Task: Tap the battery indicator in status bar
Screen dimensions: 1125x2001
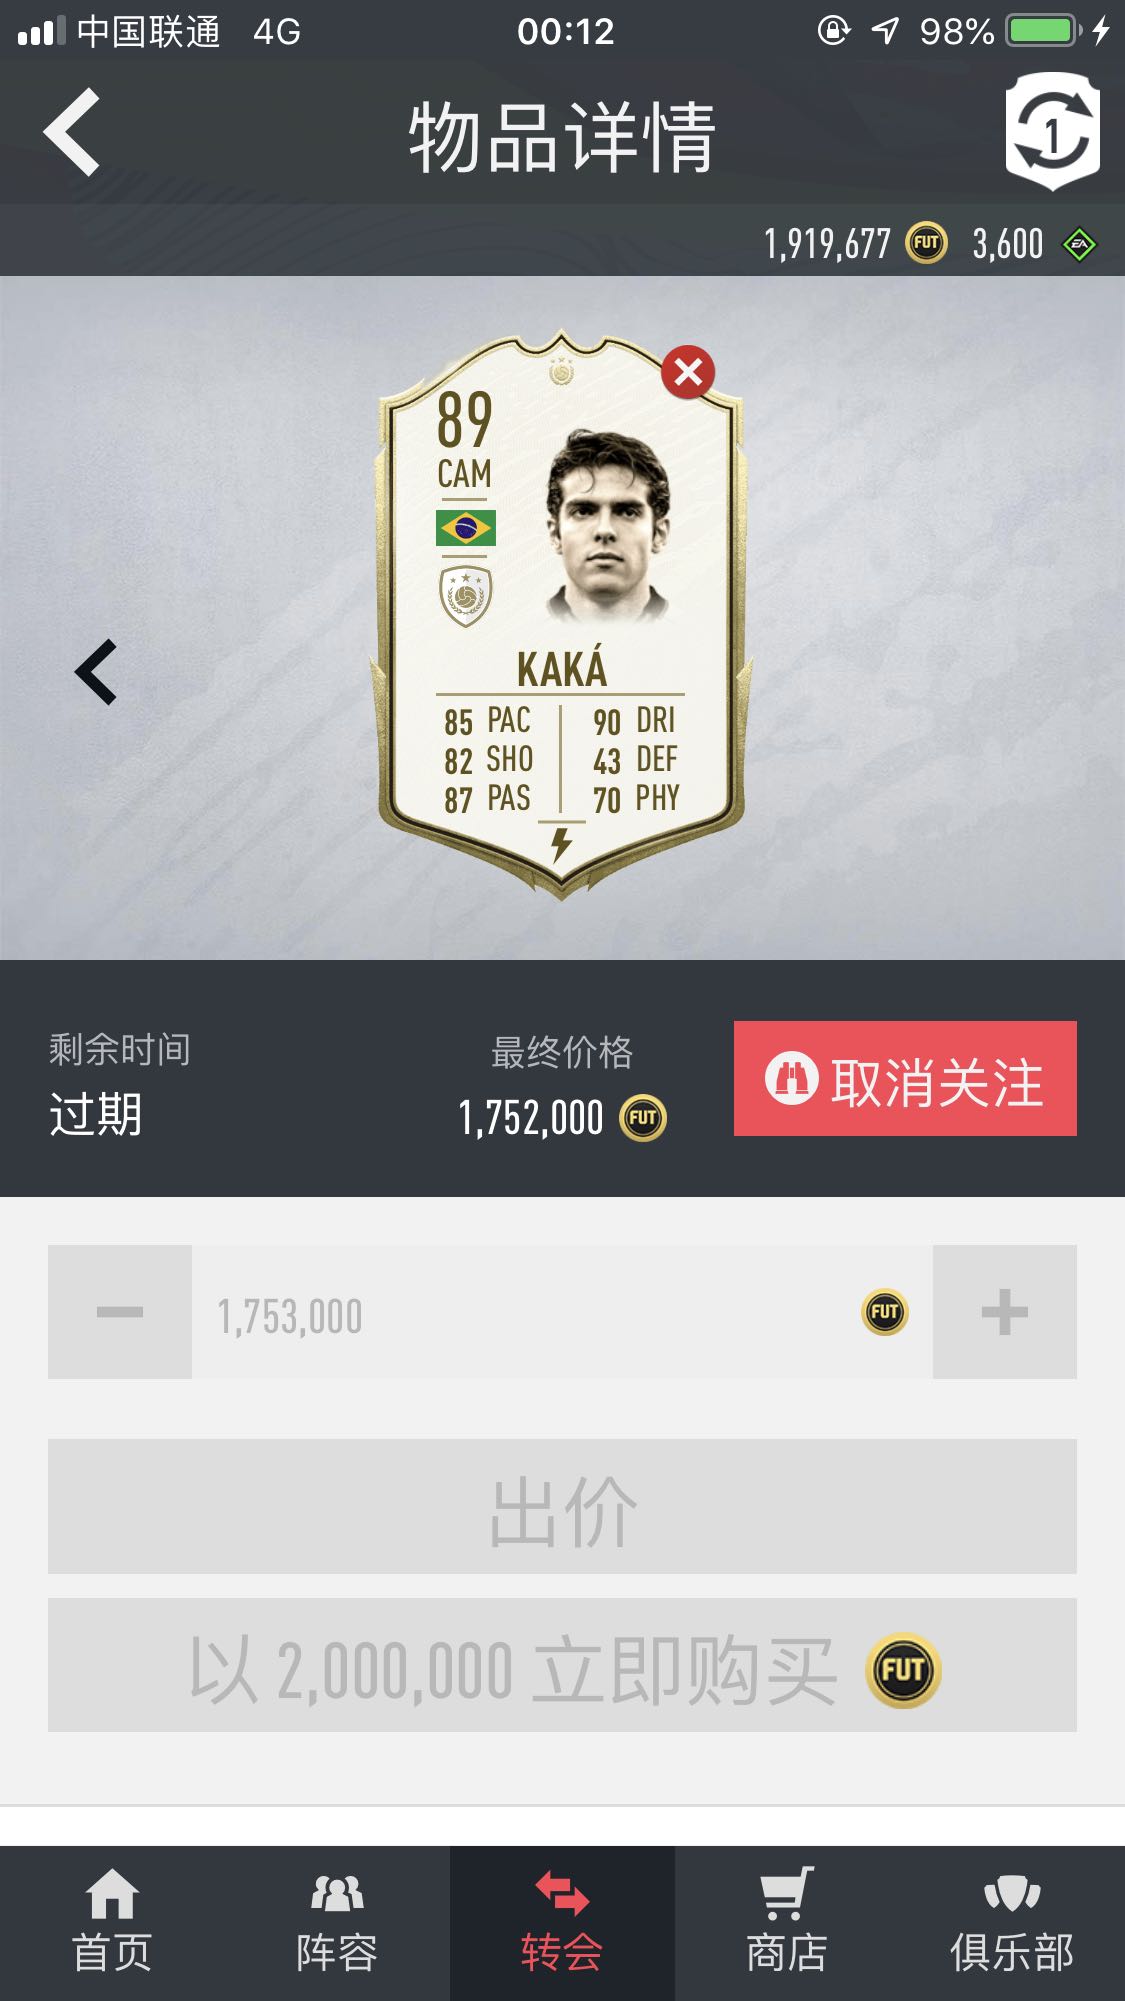Action: (x=1044, y=31)
